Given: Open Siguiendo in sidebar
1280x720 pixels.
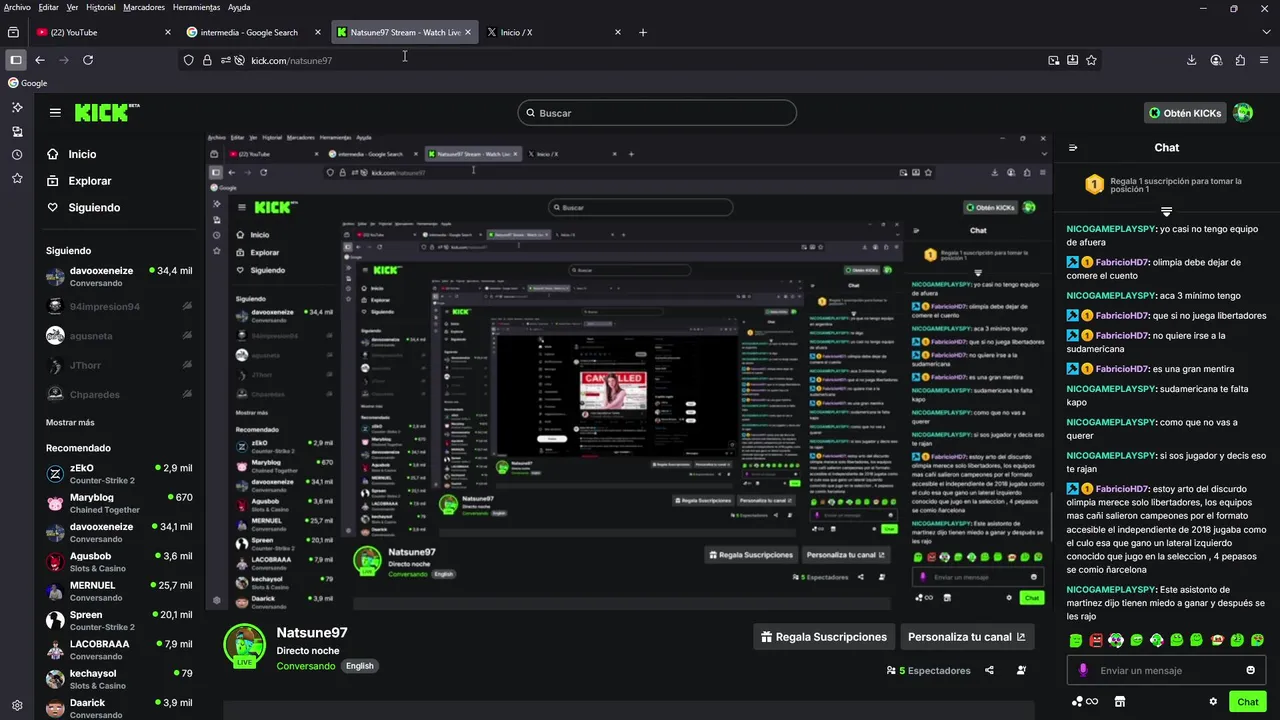Looking at the screenshot, I should tap(84, 207).
